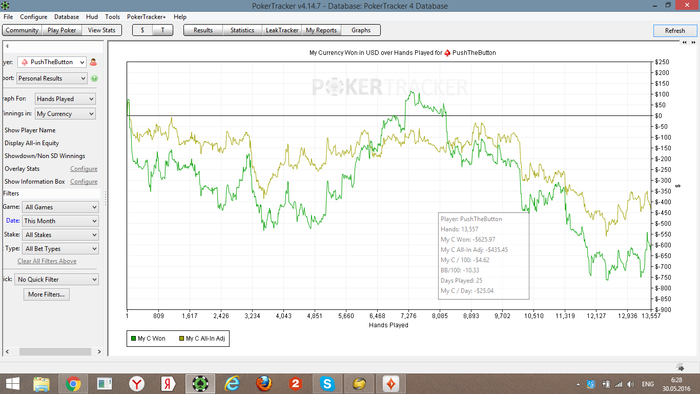The height and width of the screenshot is (394, 700).
Task: Click the green status icon next to Personal Results
Action: pyautogui.click(x=95, y=78)
